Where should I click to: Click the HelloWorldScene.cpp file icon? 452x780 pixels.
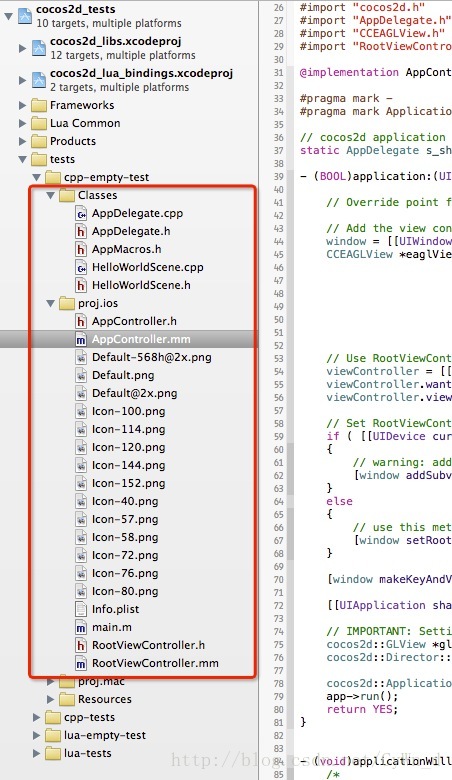click(x=81, y=267)
